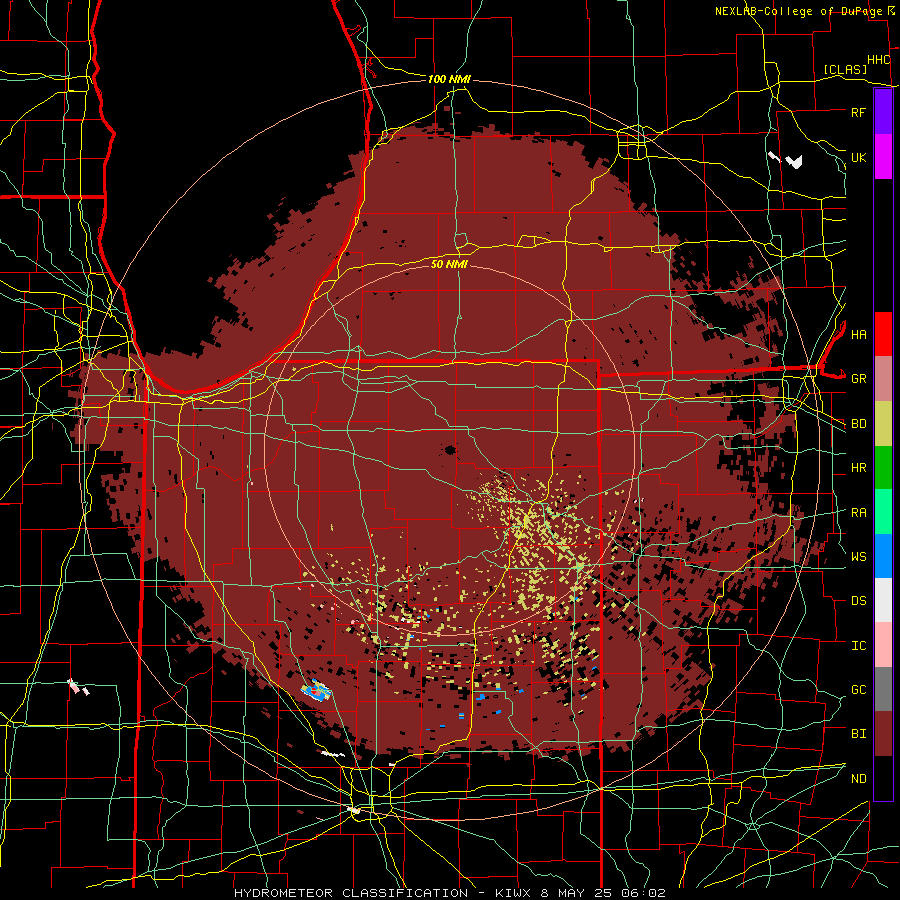Click the Hydrometeor Classification KIWX title caption
This screenshot has width=900, height=900.
(449, 893)
